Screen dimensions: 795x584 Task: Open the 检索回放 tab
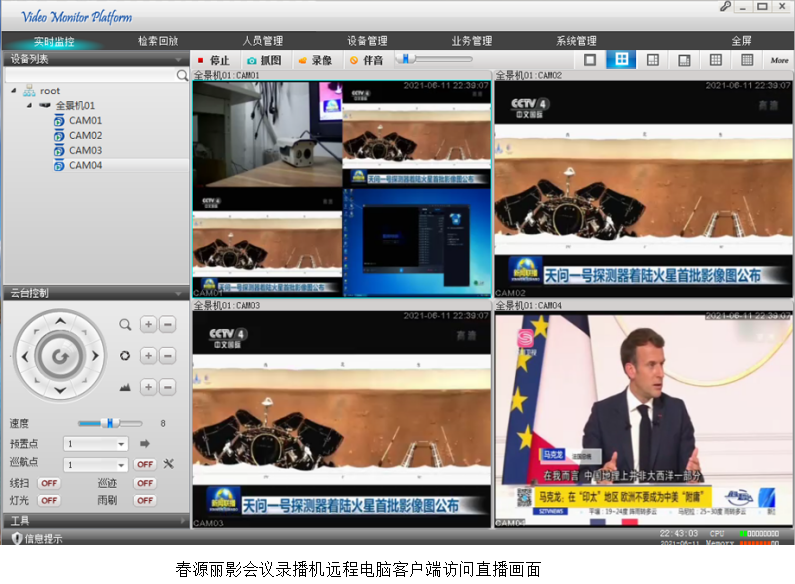point(158,41)
